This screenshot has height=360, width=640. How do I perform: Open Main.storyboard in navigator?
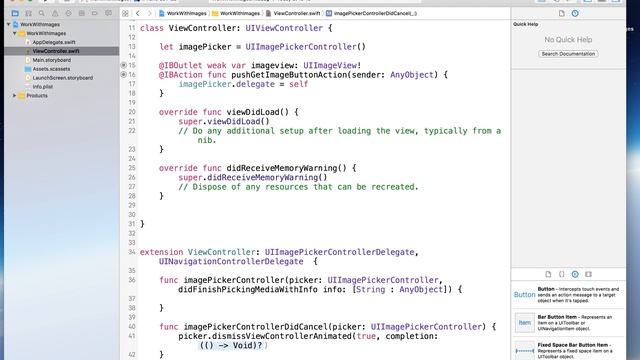(x=51, y=60)
